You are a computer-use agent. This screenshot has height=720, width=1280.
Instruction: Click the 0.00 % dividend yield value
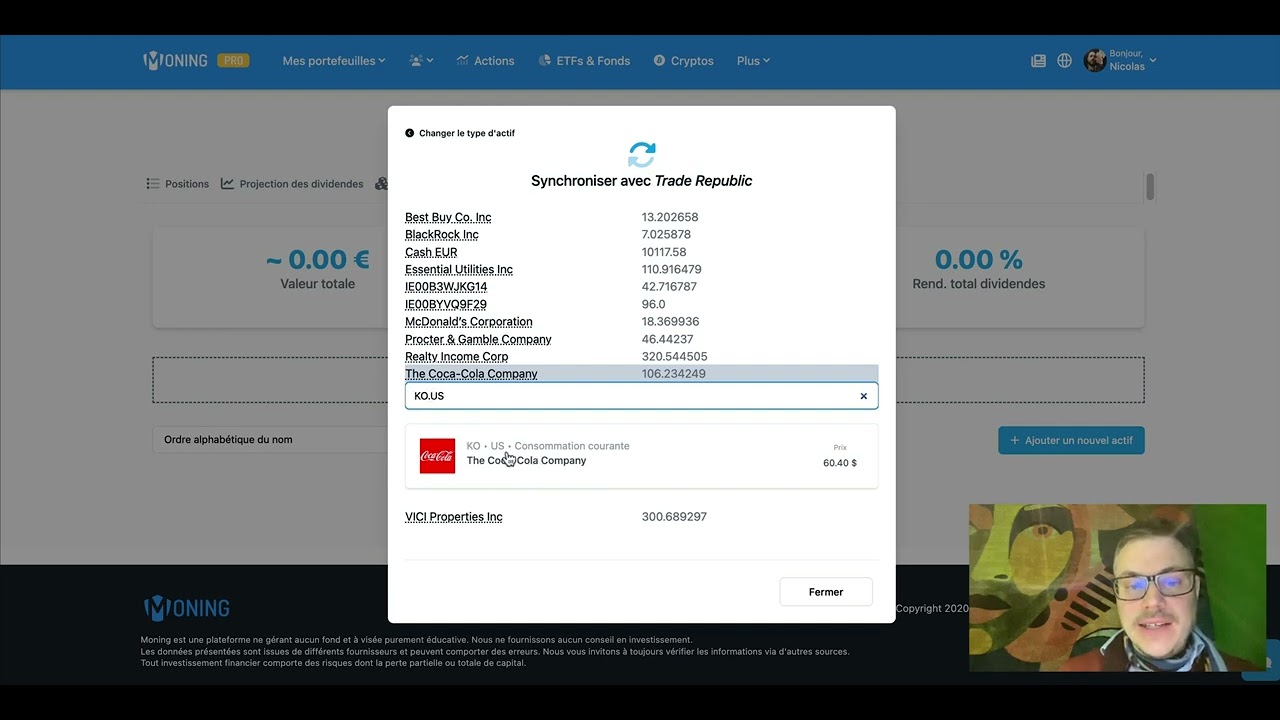tap(978, 260)
